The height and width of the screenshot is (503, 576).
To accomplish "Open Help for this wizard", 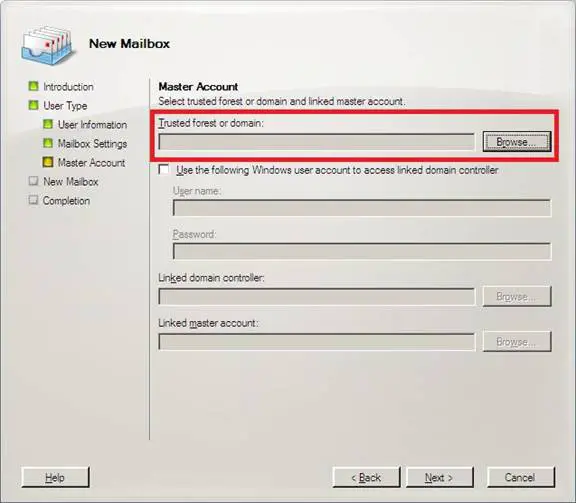I will 55,477.
